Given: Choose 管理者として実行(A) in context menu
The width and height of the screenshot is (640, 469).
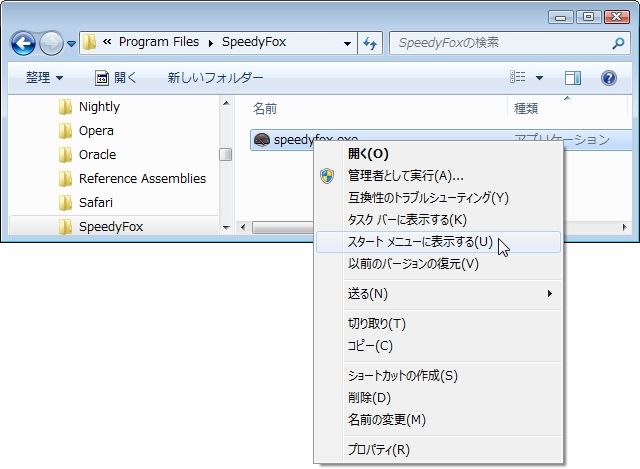Looking at the screenshot, I should click(438, 176).
